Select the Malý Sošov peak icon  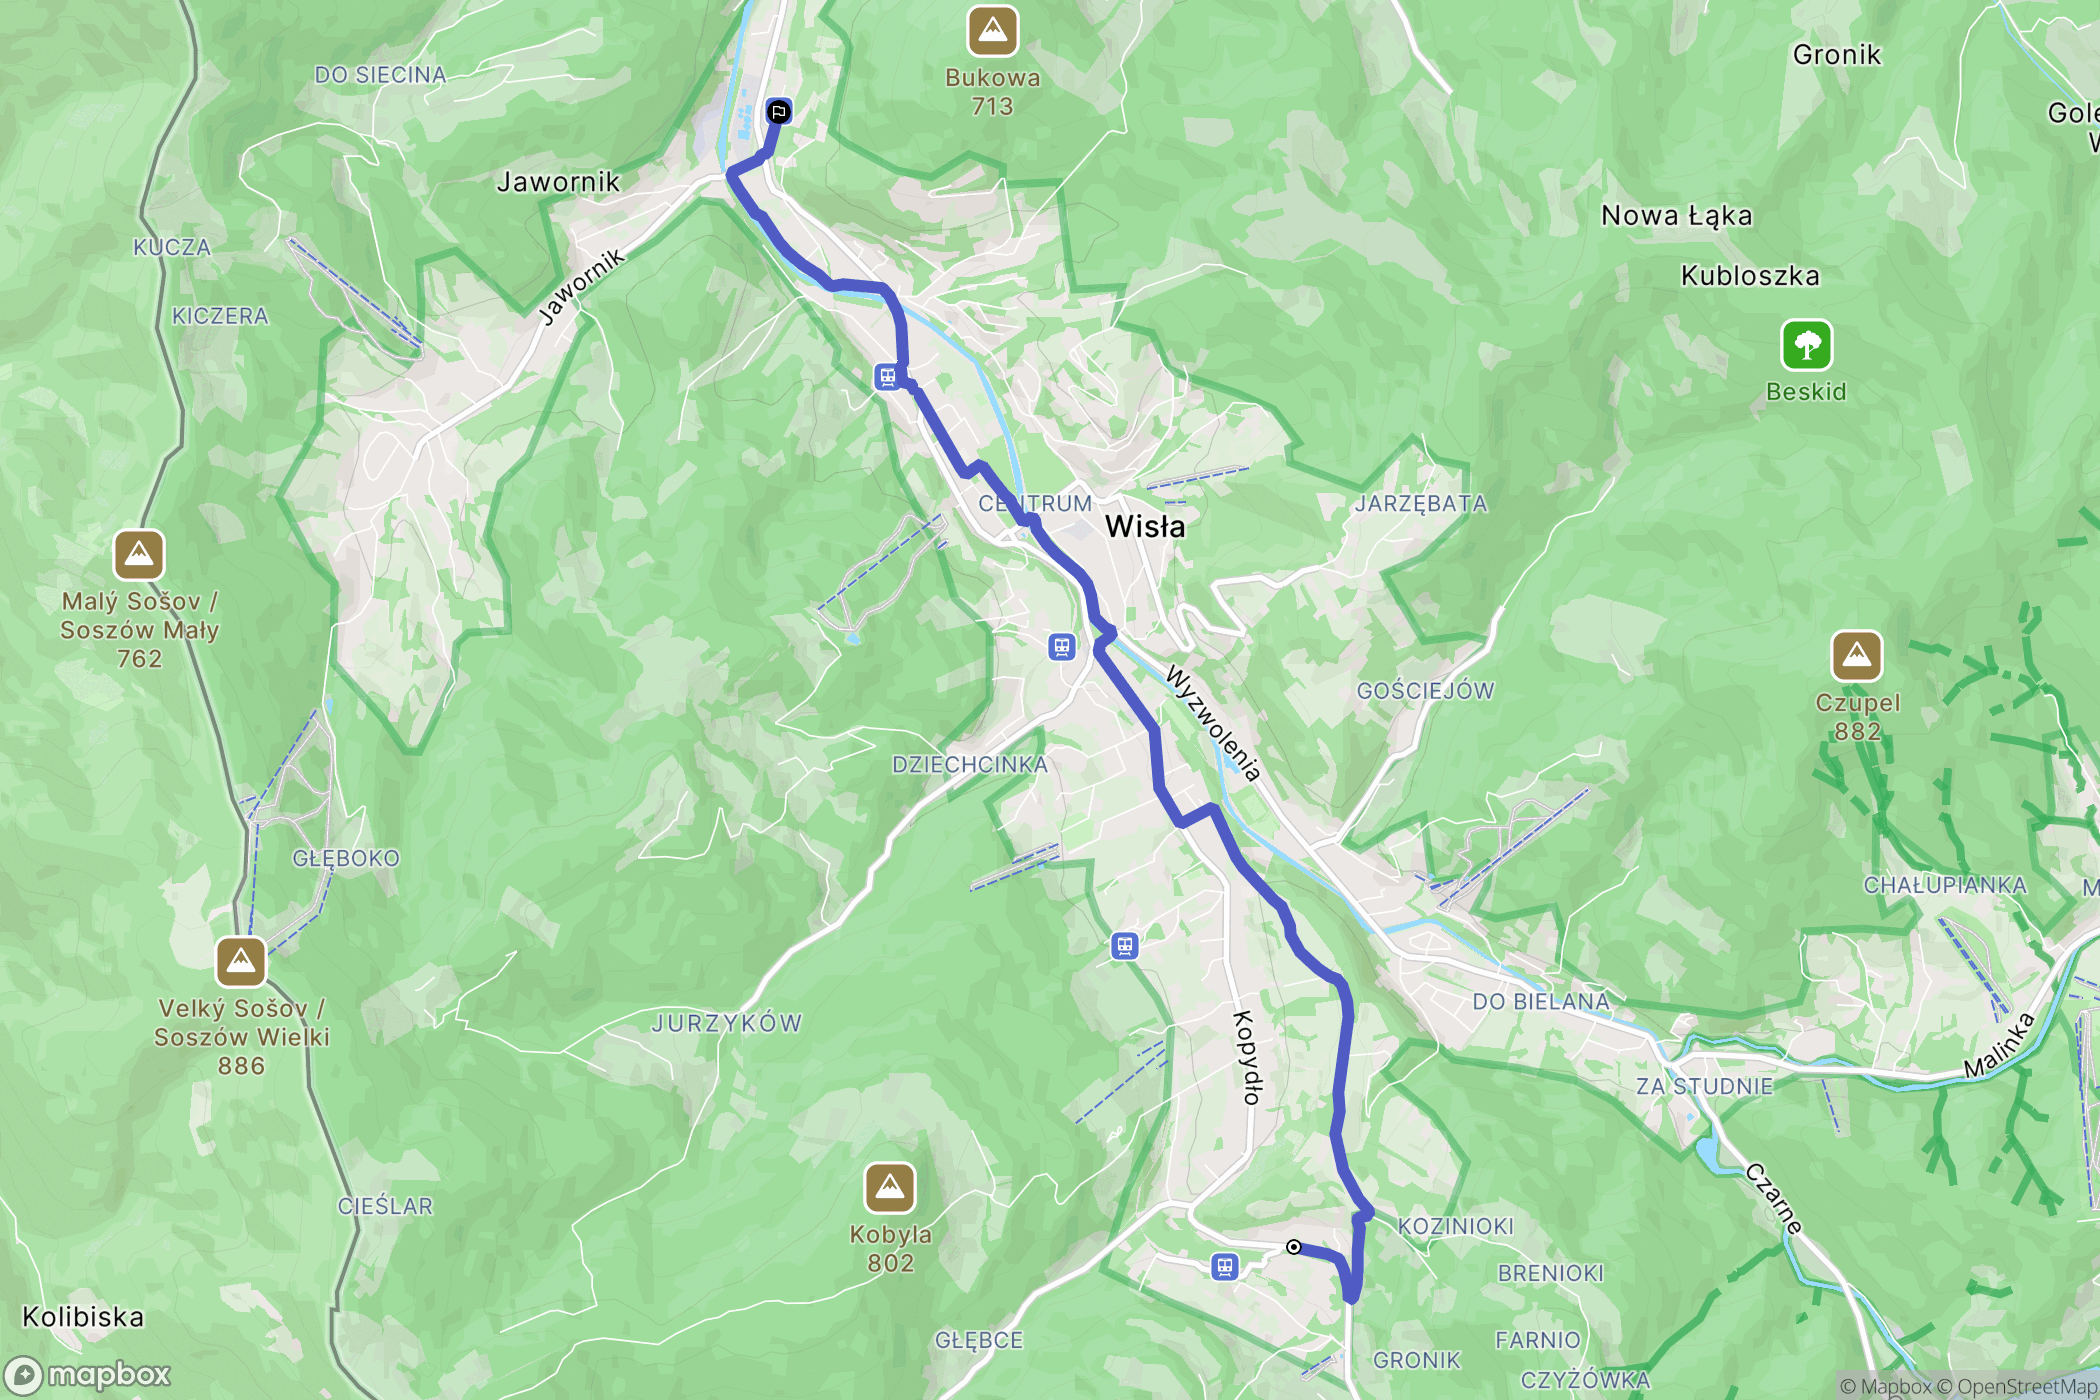point(139,555)
